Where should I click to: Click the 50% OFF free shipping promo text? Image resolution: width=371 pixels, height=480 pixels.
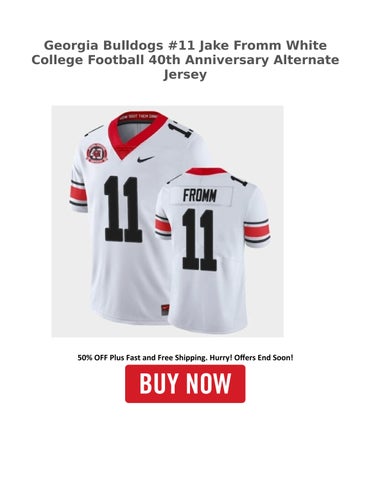coord(185,358)
